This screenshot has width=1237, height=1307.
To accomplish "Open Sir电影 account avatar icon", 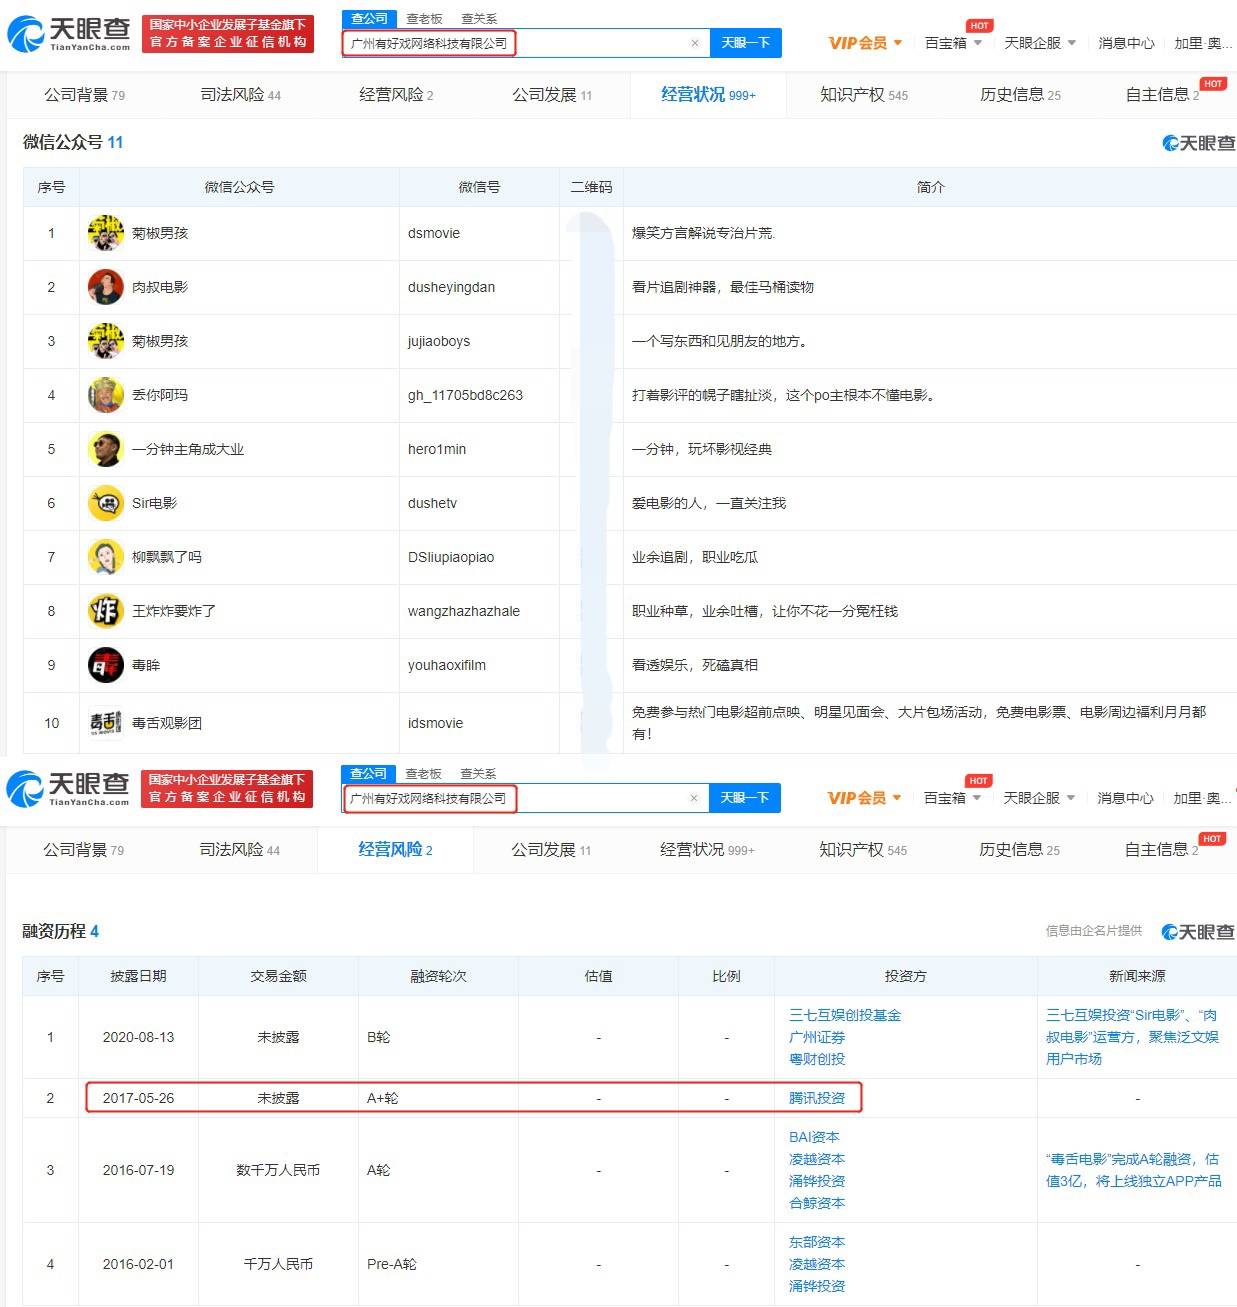I will 105,503.
